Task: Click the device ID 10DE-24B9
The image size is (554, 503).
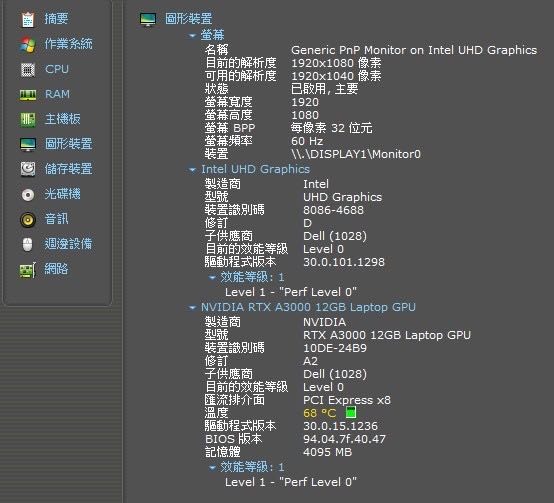Action: pyautogui.click(x=335, y=348)
